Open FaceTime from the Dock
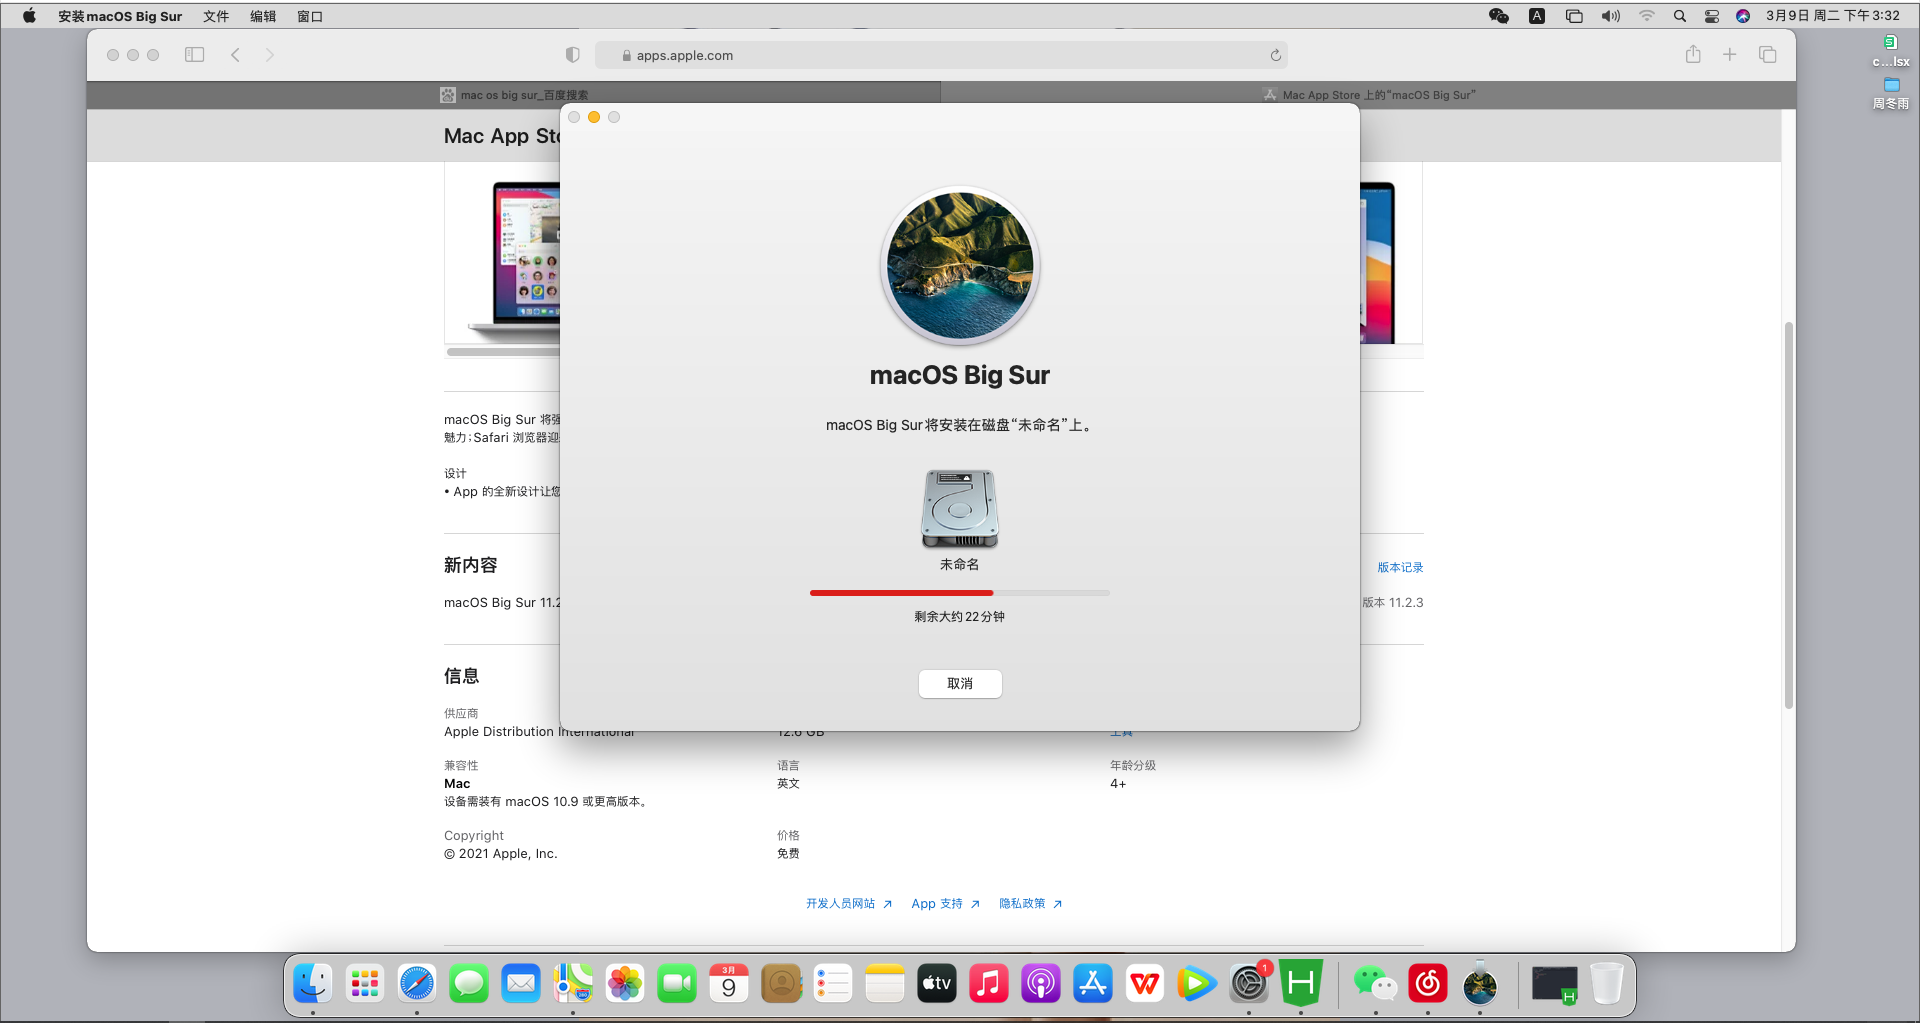The width and height of the screenshot is (1920, 1023). pyautogui.click(x=677, y=984)
